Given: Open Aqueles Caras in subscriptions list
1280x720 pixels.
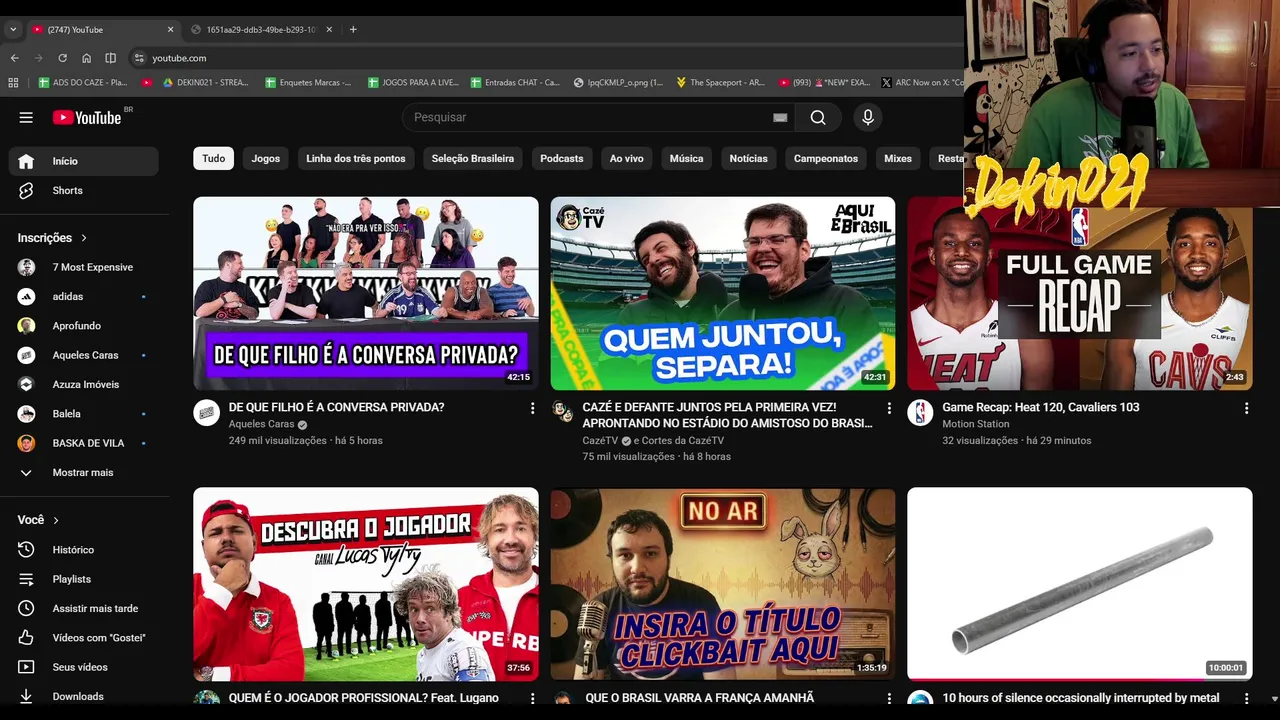Looking at the screenshot, I should click(84, 355).
